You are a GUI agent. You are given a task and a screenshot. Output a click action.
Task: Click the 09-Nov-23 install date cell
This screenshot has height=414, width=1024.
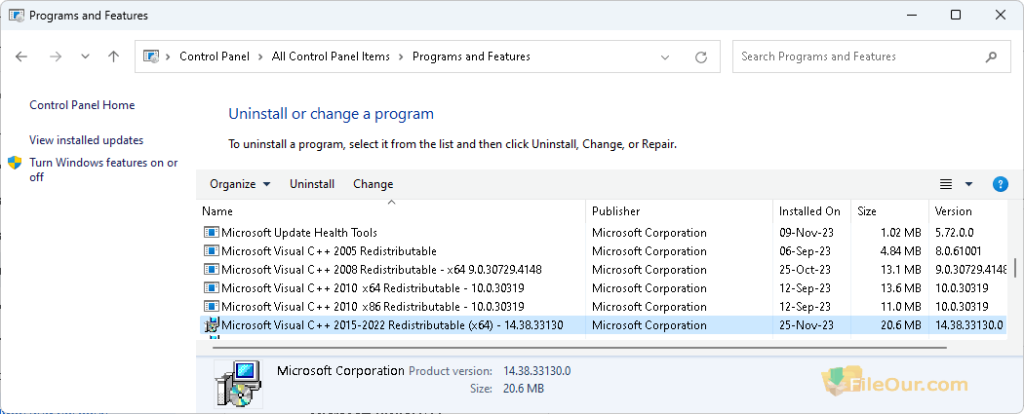point(806,232)
